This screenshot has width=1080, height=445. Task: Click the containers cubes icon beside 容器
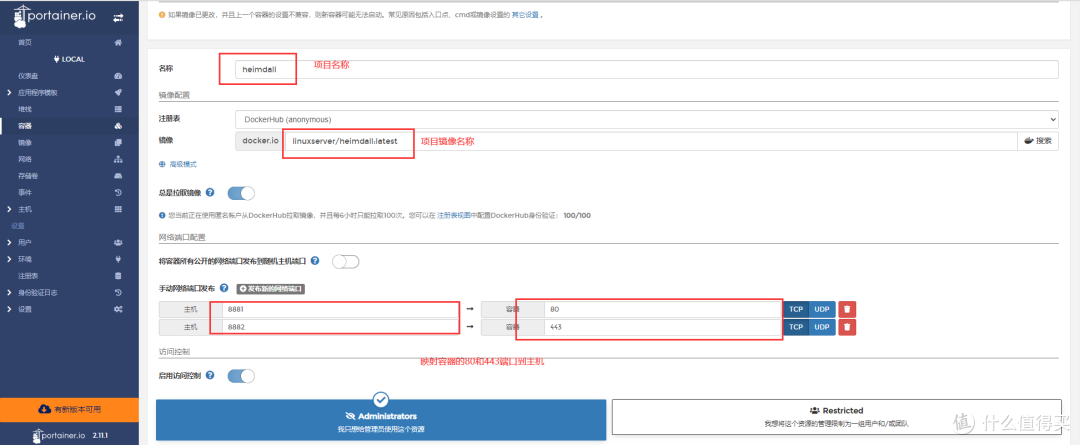[x=118, y=126]
